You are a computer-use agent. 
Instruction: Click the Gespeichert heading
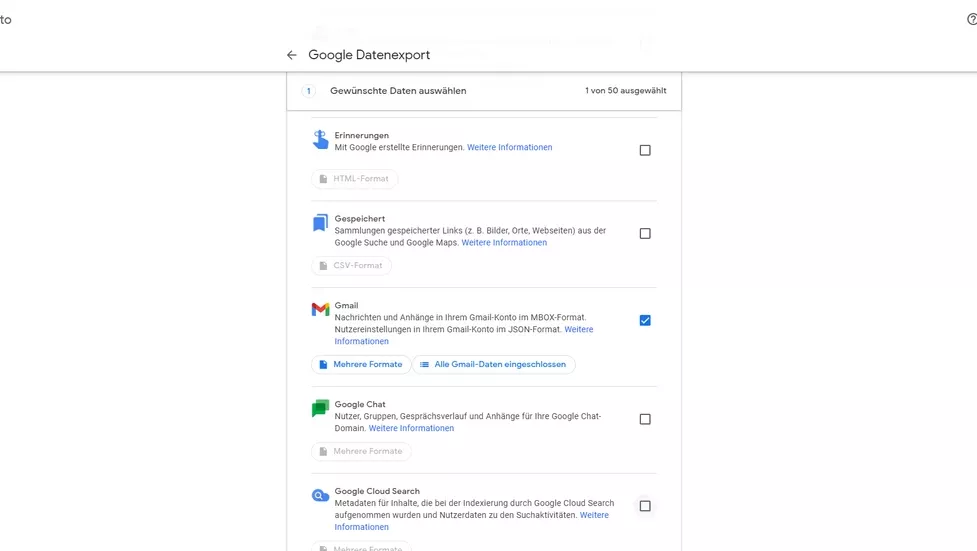click(x=360, y=219)
